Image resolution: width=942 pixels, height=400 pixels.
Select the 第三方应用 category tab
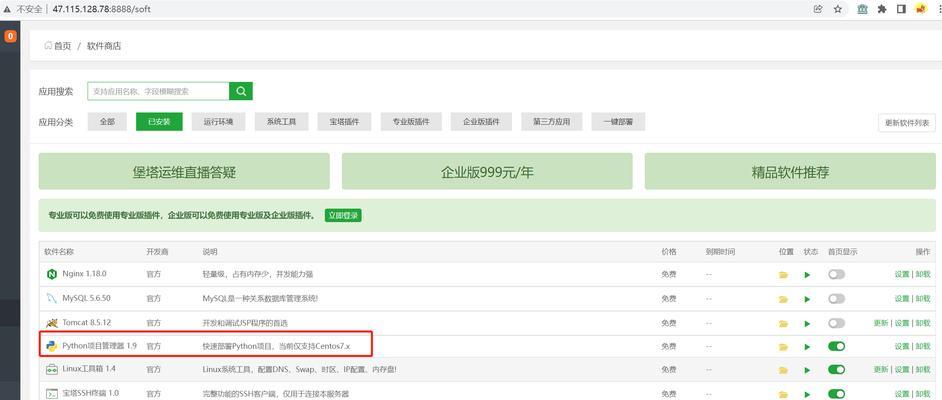[x=552, y=122]
